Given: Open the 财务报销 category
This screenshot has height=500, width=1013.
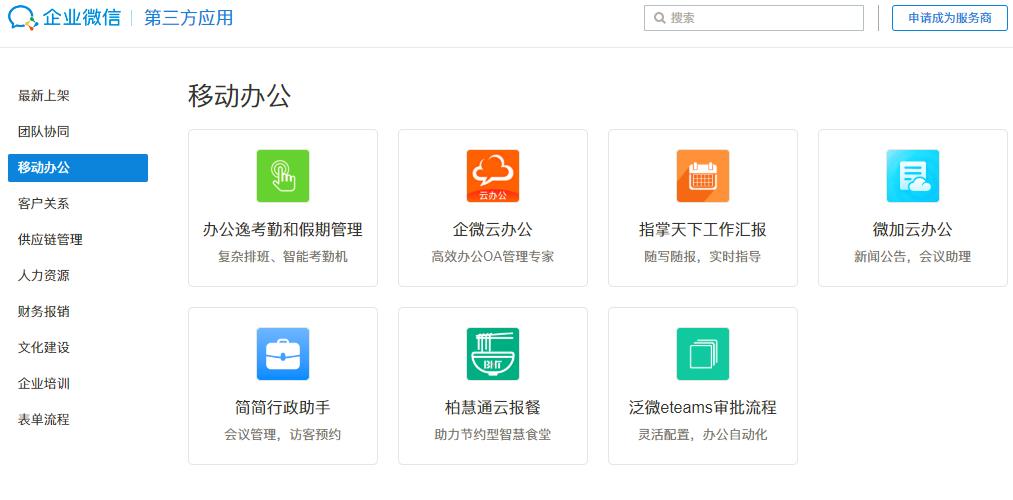Looking at the screenshot, I should pos(44,312).
